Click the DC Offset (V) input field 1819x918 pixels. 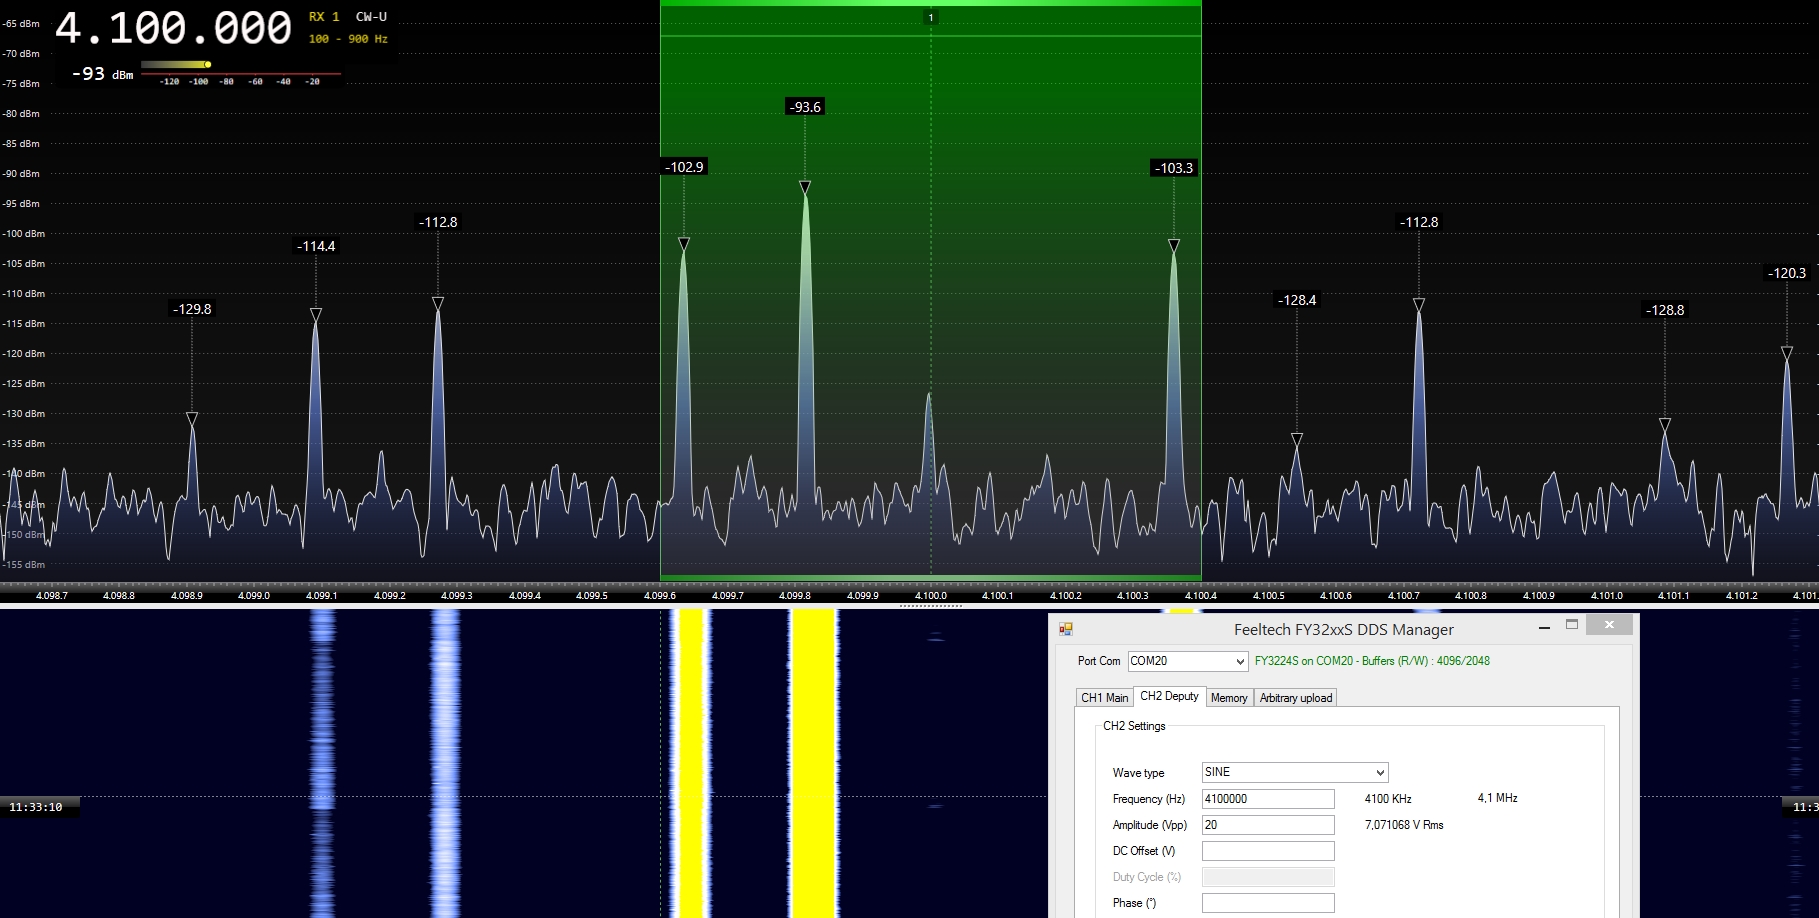(1268, 851)
